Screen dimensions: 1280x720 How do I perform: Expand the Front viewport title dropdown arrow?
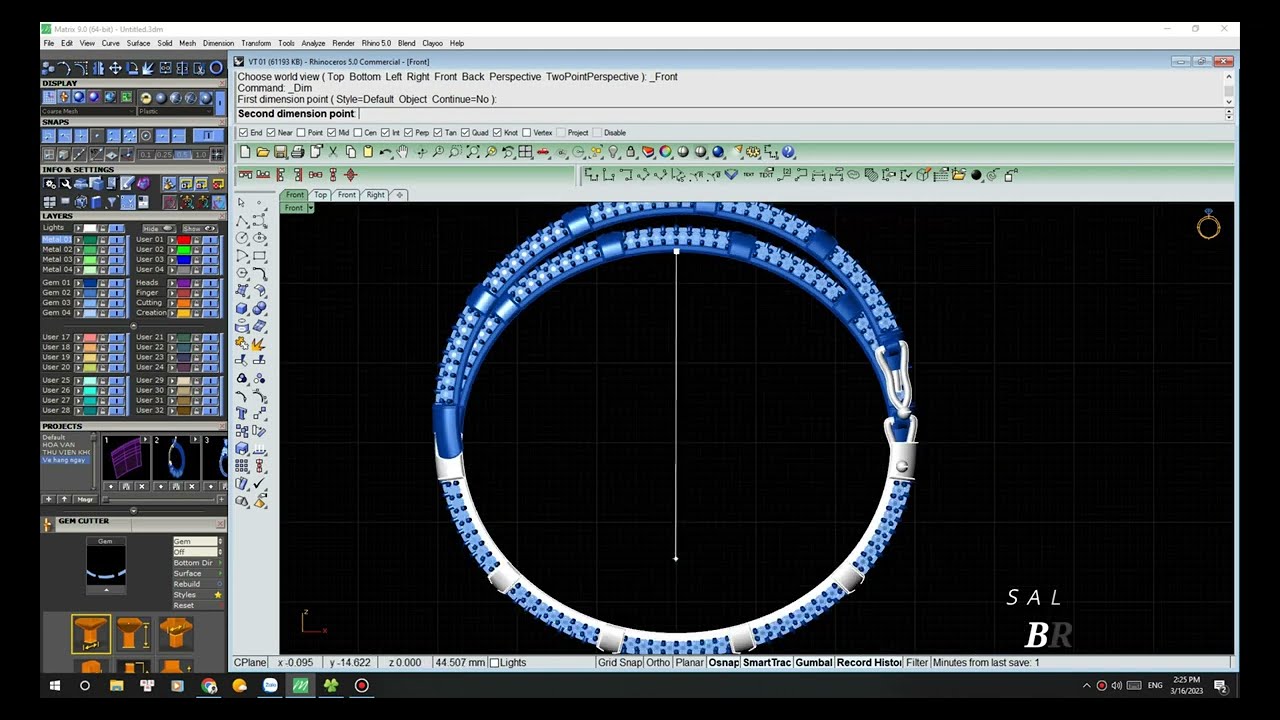point(311,208)
